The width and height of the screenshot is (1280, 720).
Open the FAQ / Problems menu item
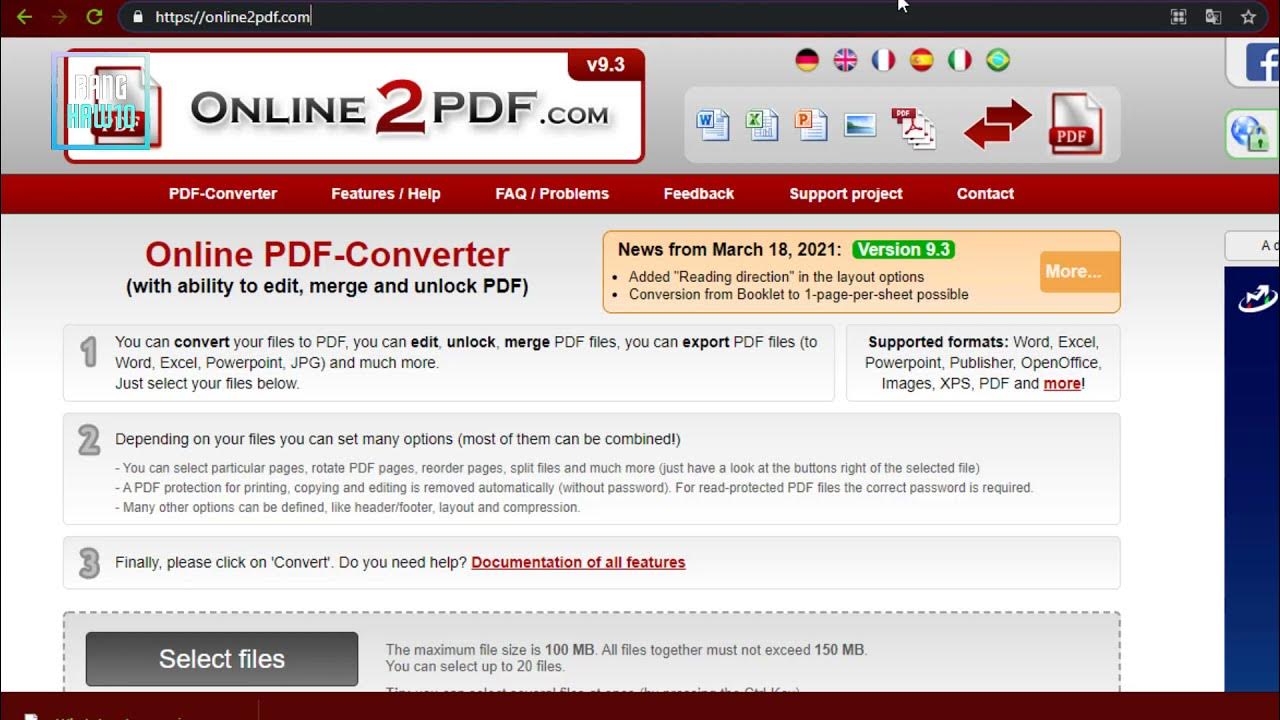coord(552,194)
